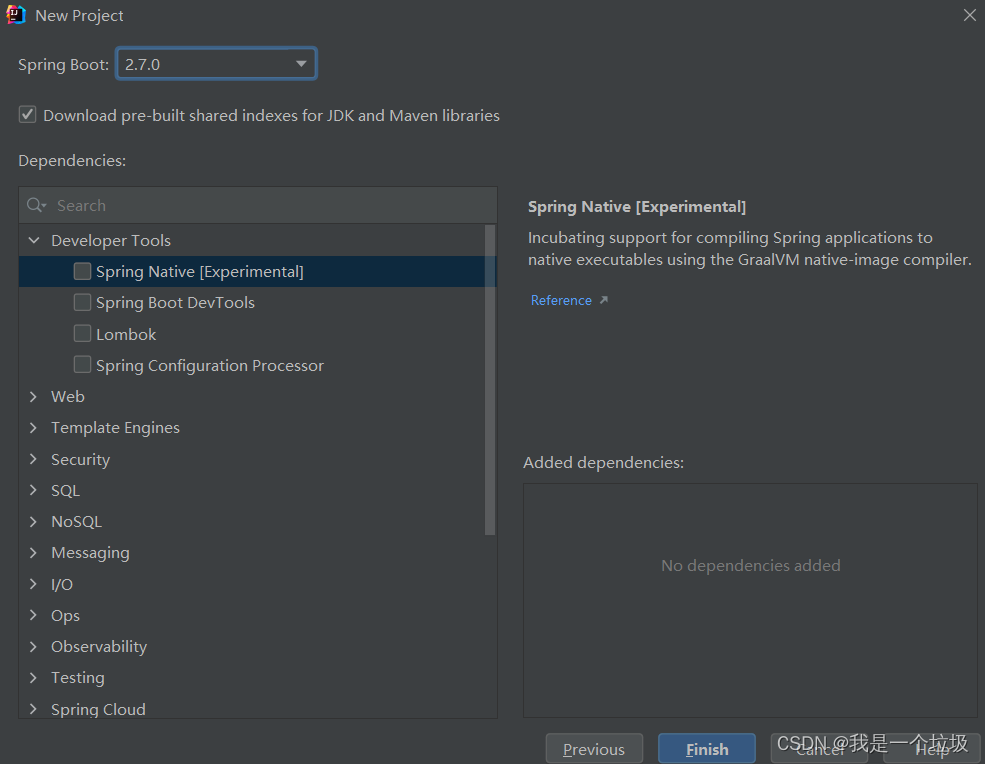Expand the Security category
This screenshot has width=985, height=764.
coord(34,459)
